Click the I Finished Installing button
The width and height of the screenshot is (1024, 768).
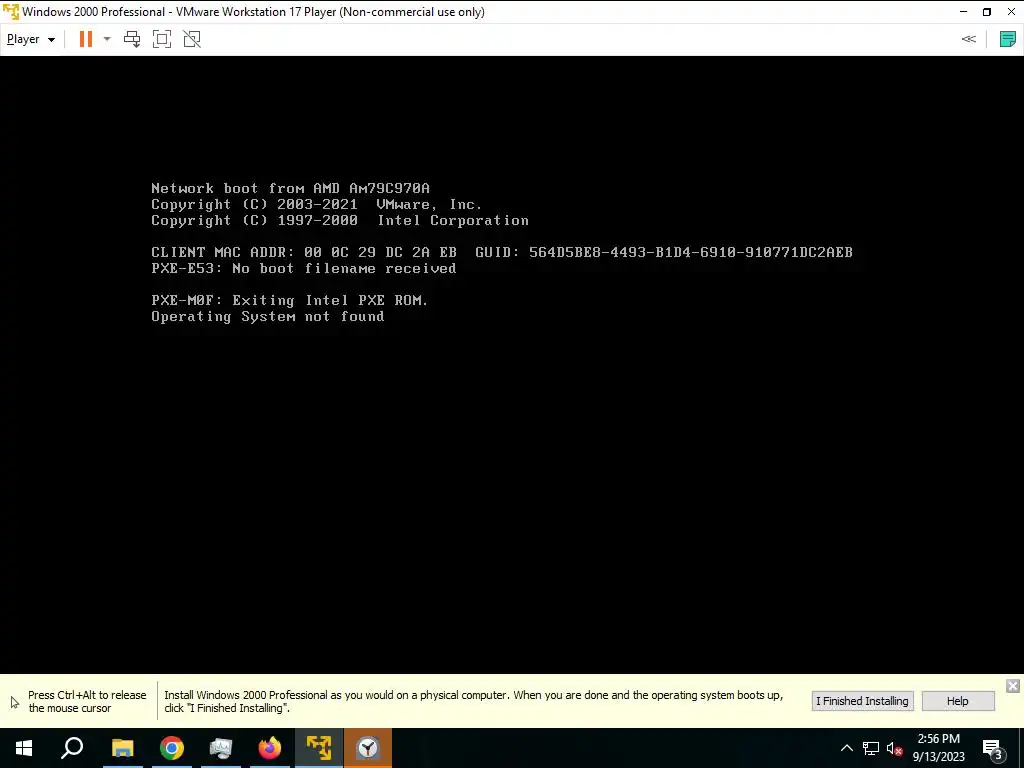[862, 701]
